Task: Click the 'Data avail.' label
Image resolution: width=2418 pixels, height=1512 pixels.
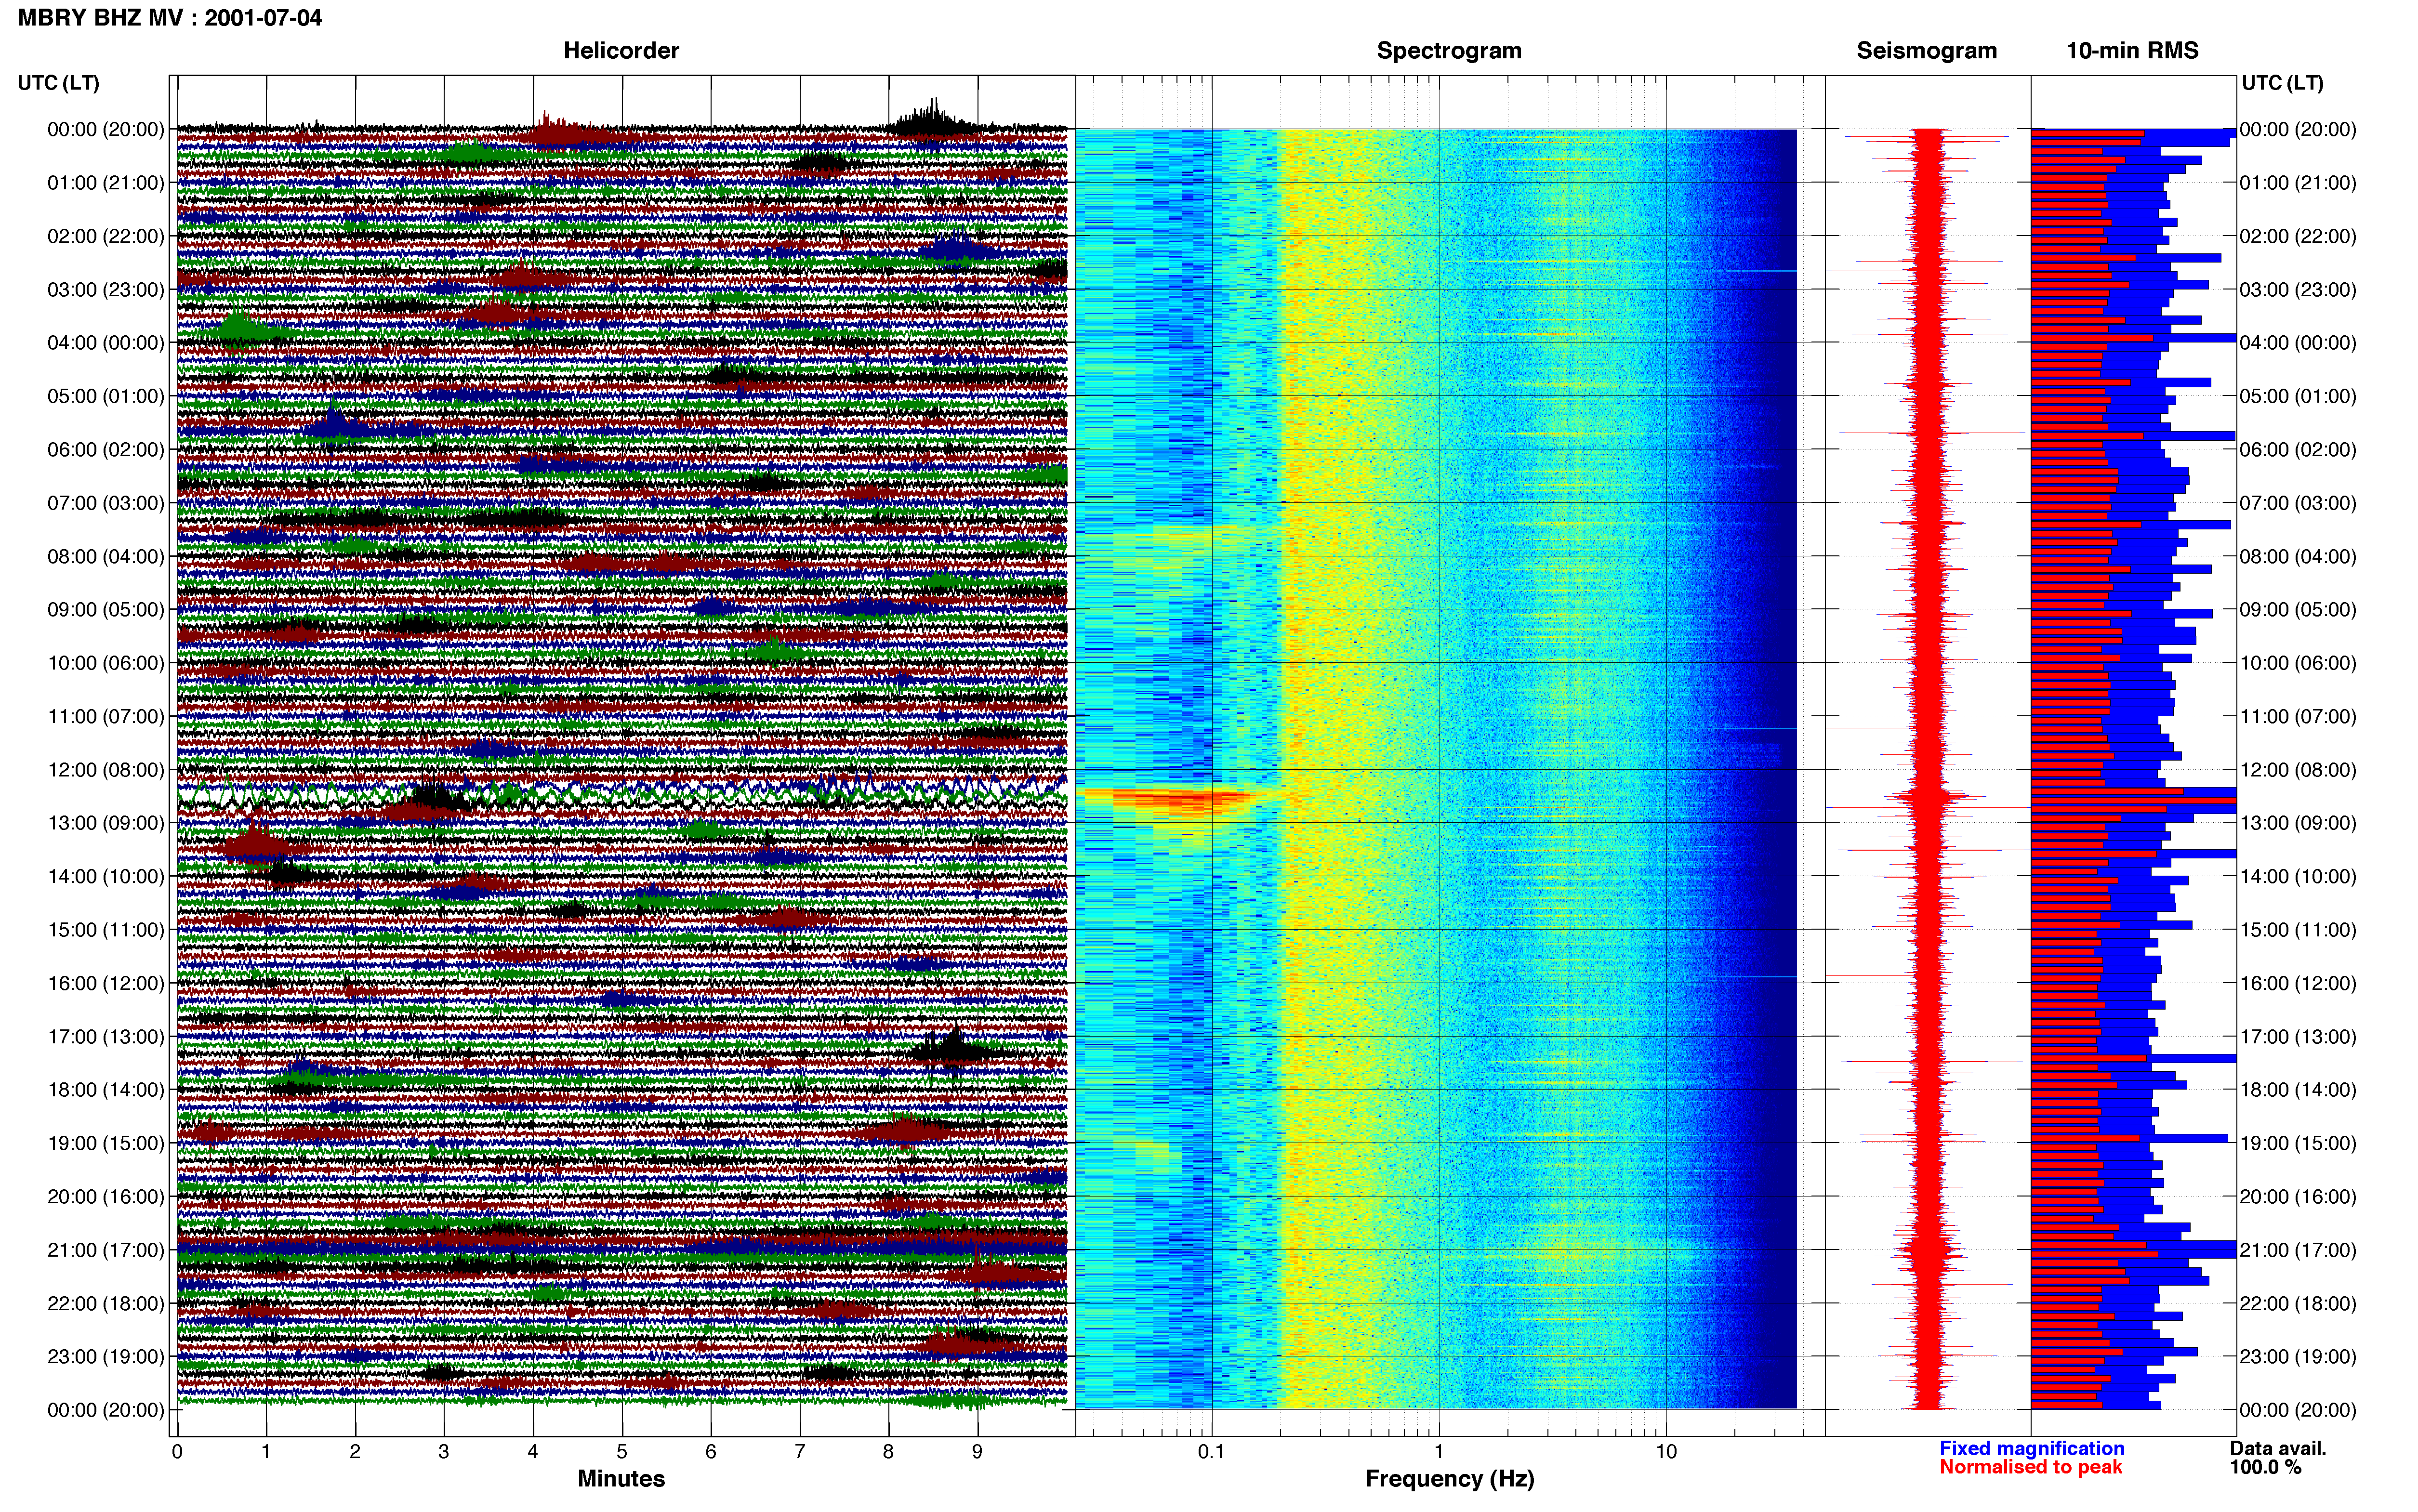Action: pos(2277,1448)
